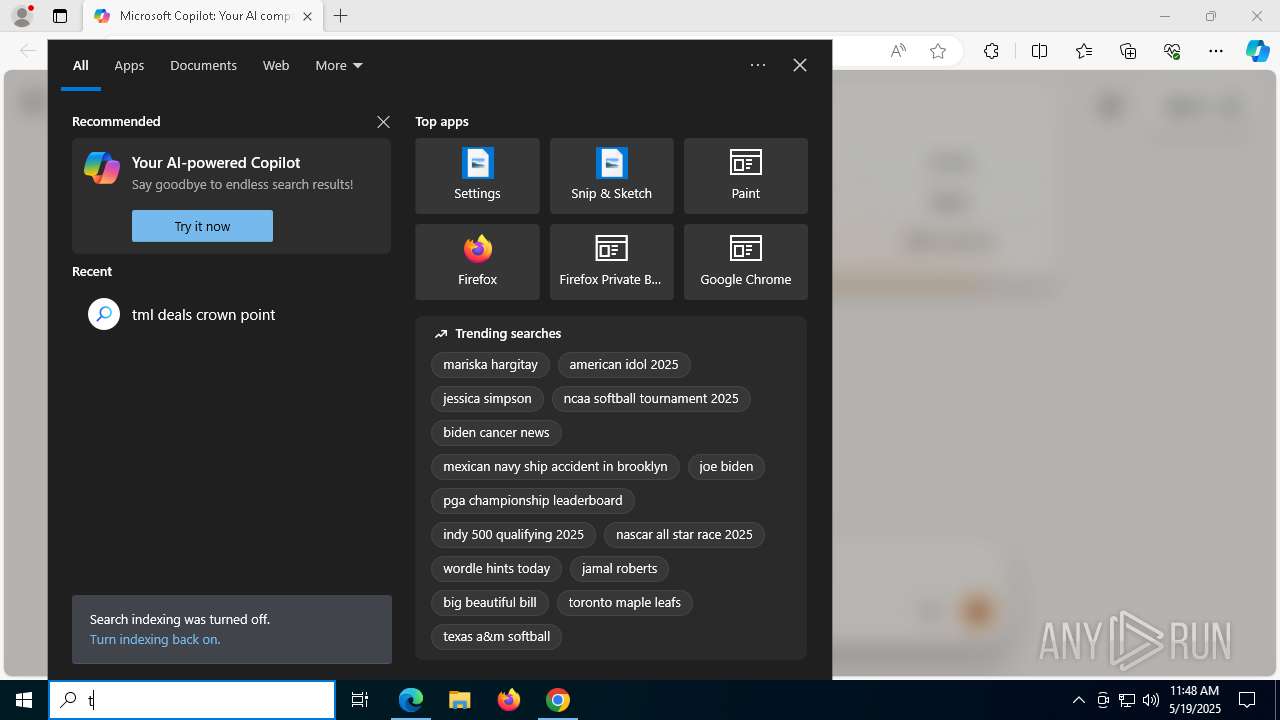The image size is (1280, 720).
Task: Search ncaa softball tournament 2025
Action: (x=651, y=399)
